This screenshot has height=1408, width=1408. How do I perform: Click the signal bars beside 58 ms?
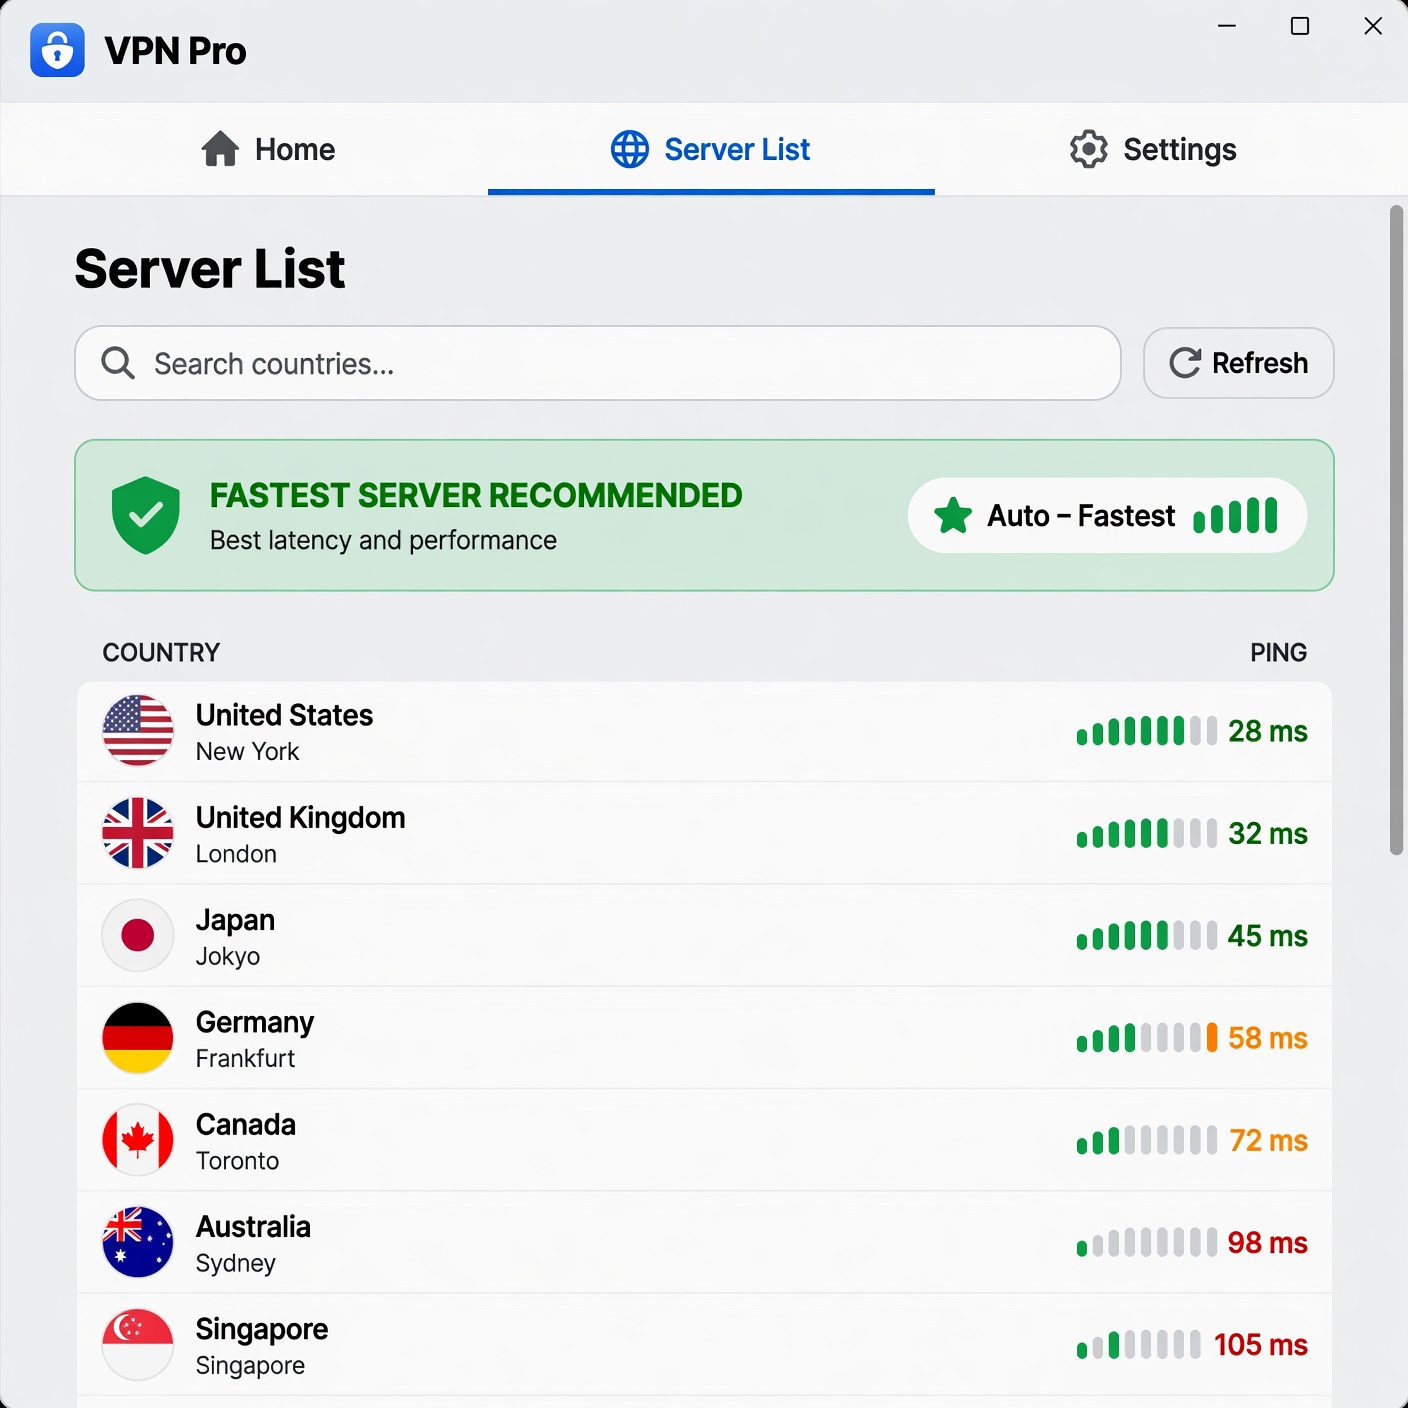point(1147,1038)
